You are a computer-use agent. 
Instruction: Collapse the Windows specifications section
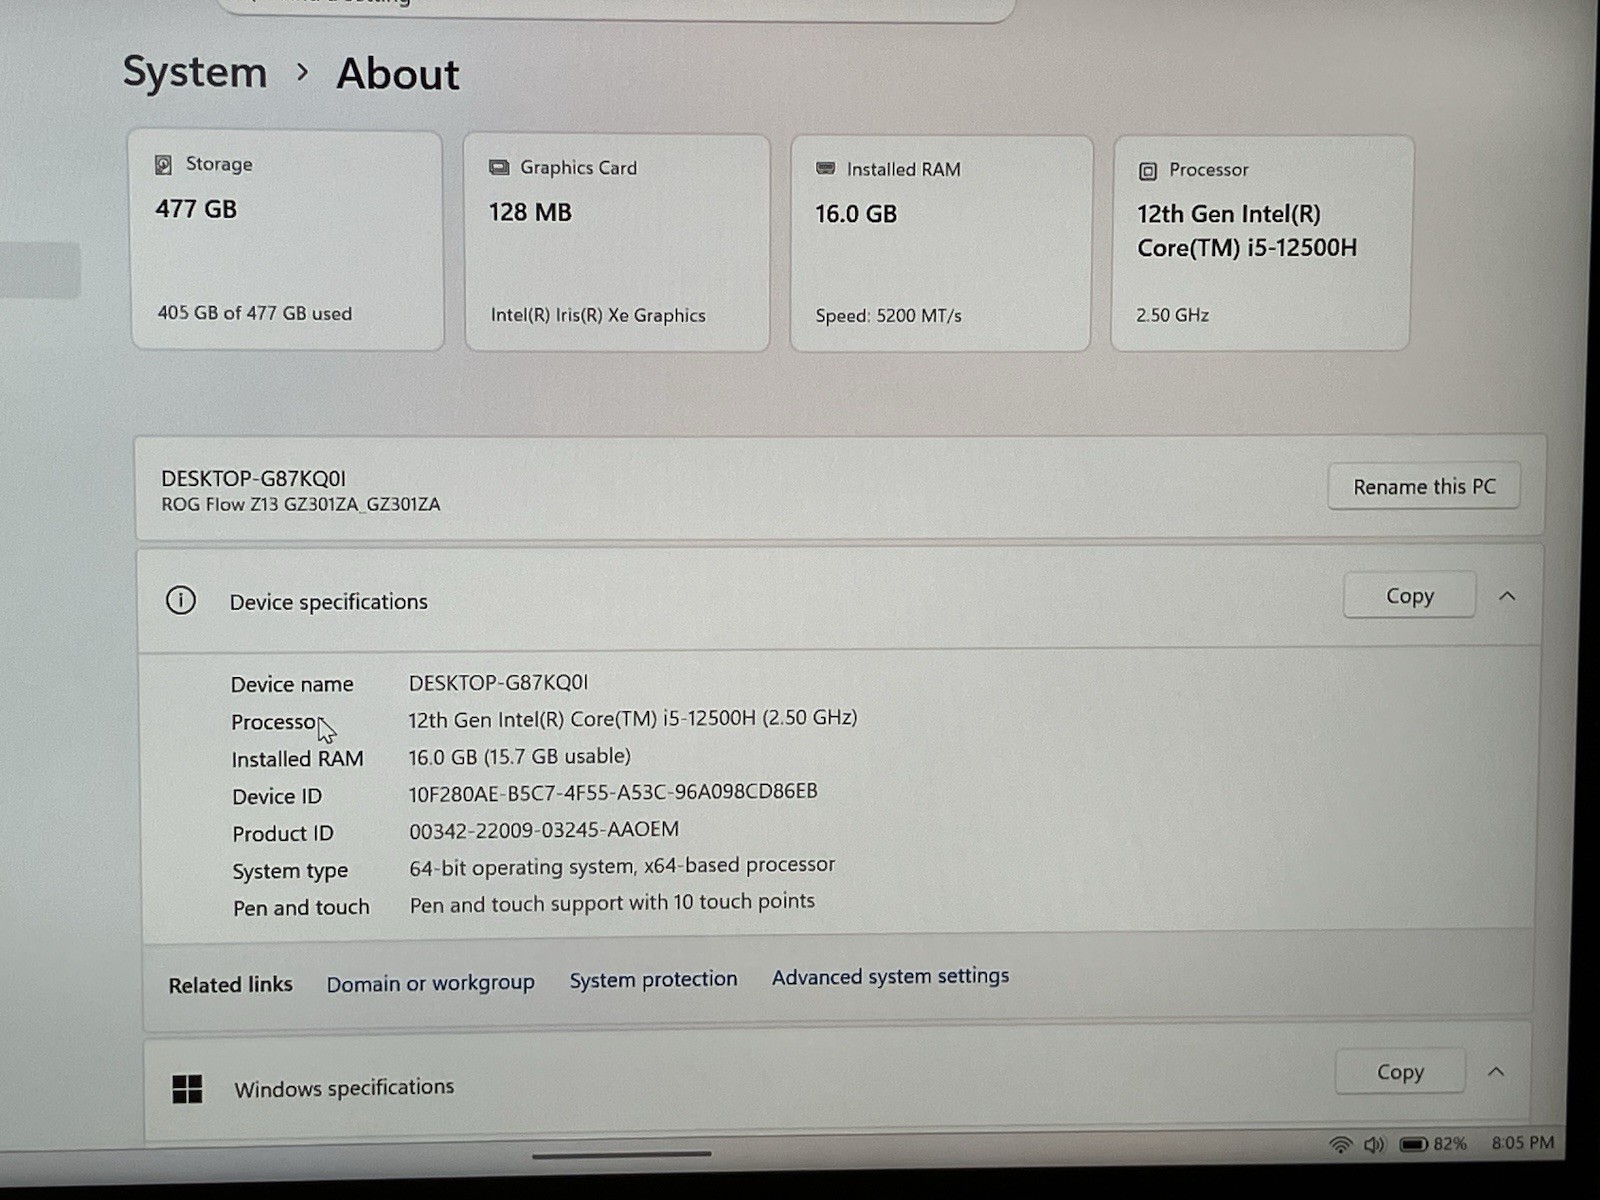pos(1496,1072)
